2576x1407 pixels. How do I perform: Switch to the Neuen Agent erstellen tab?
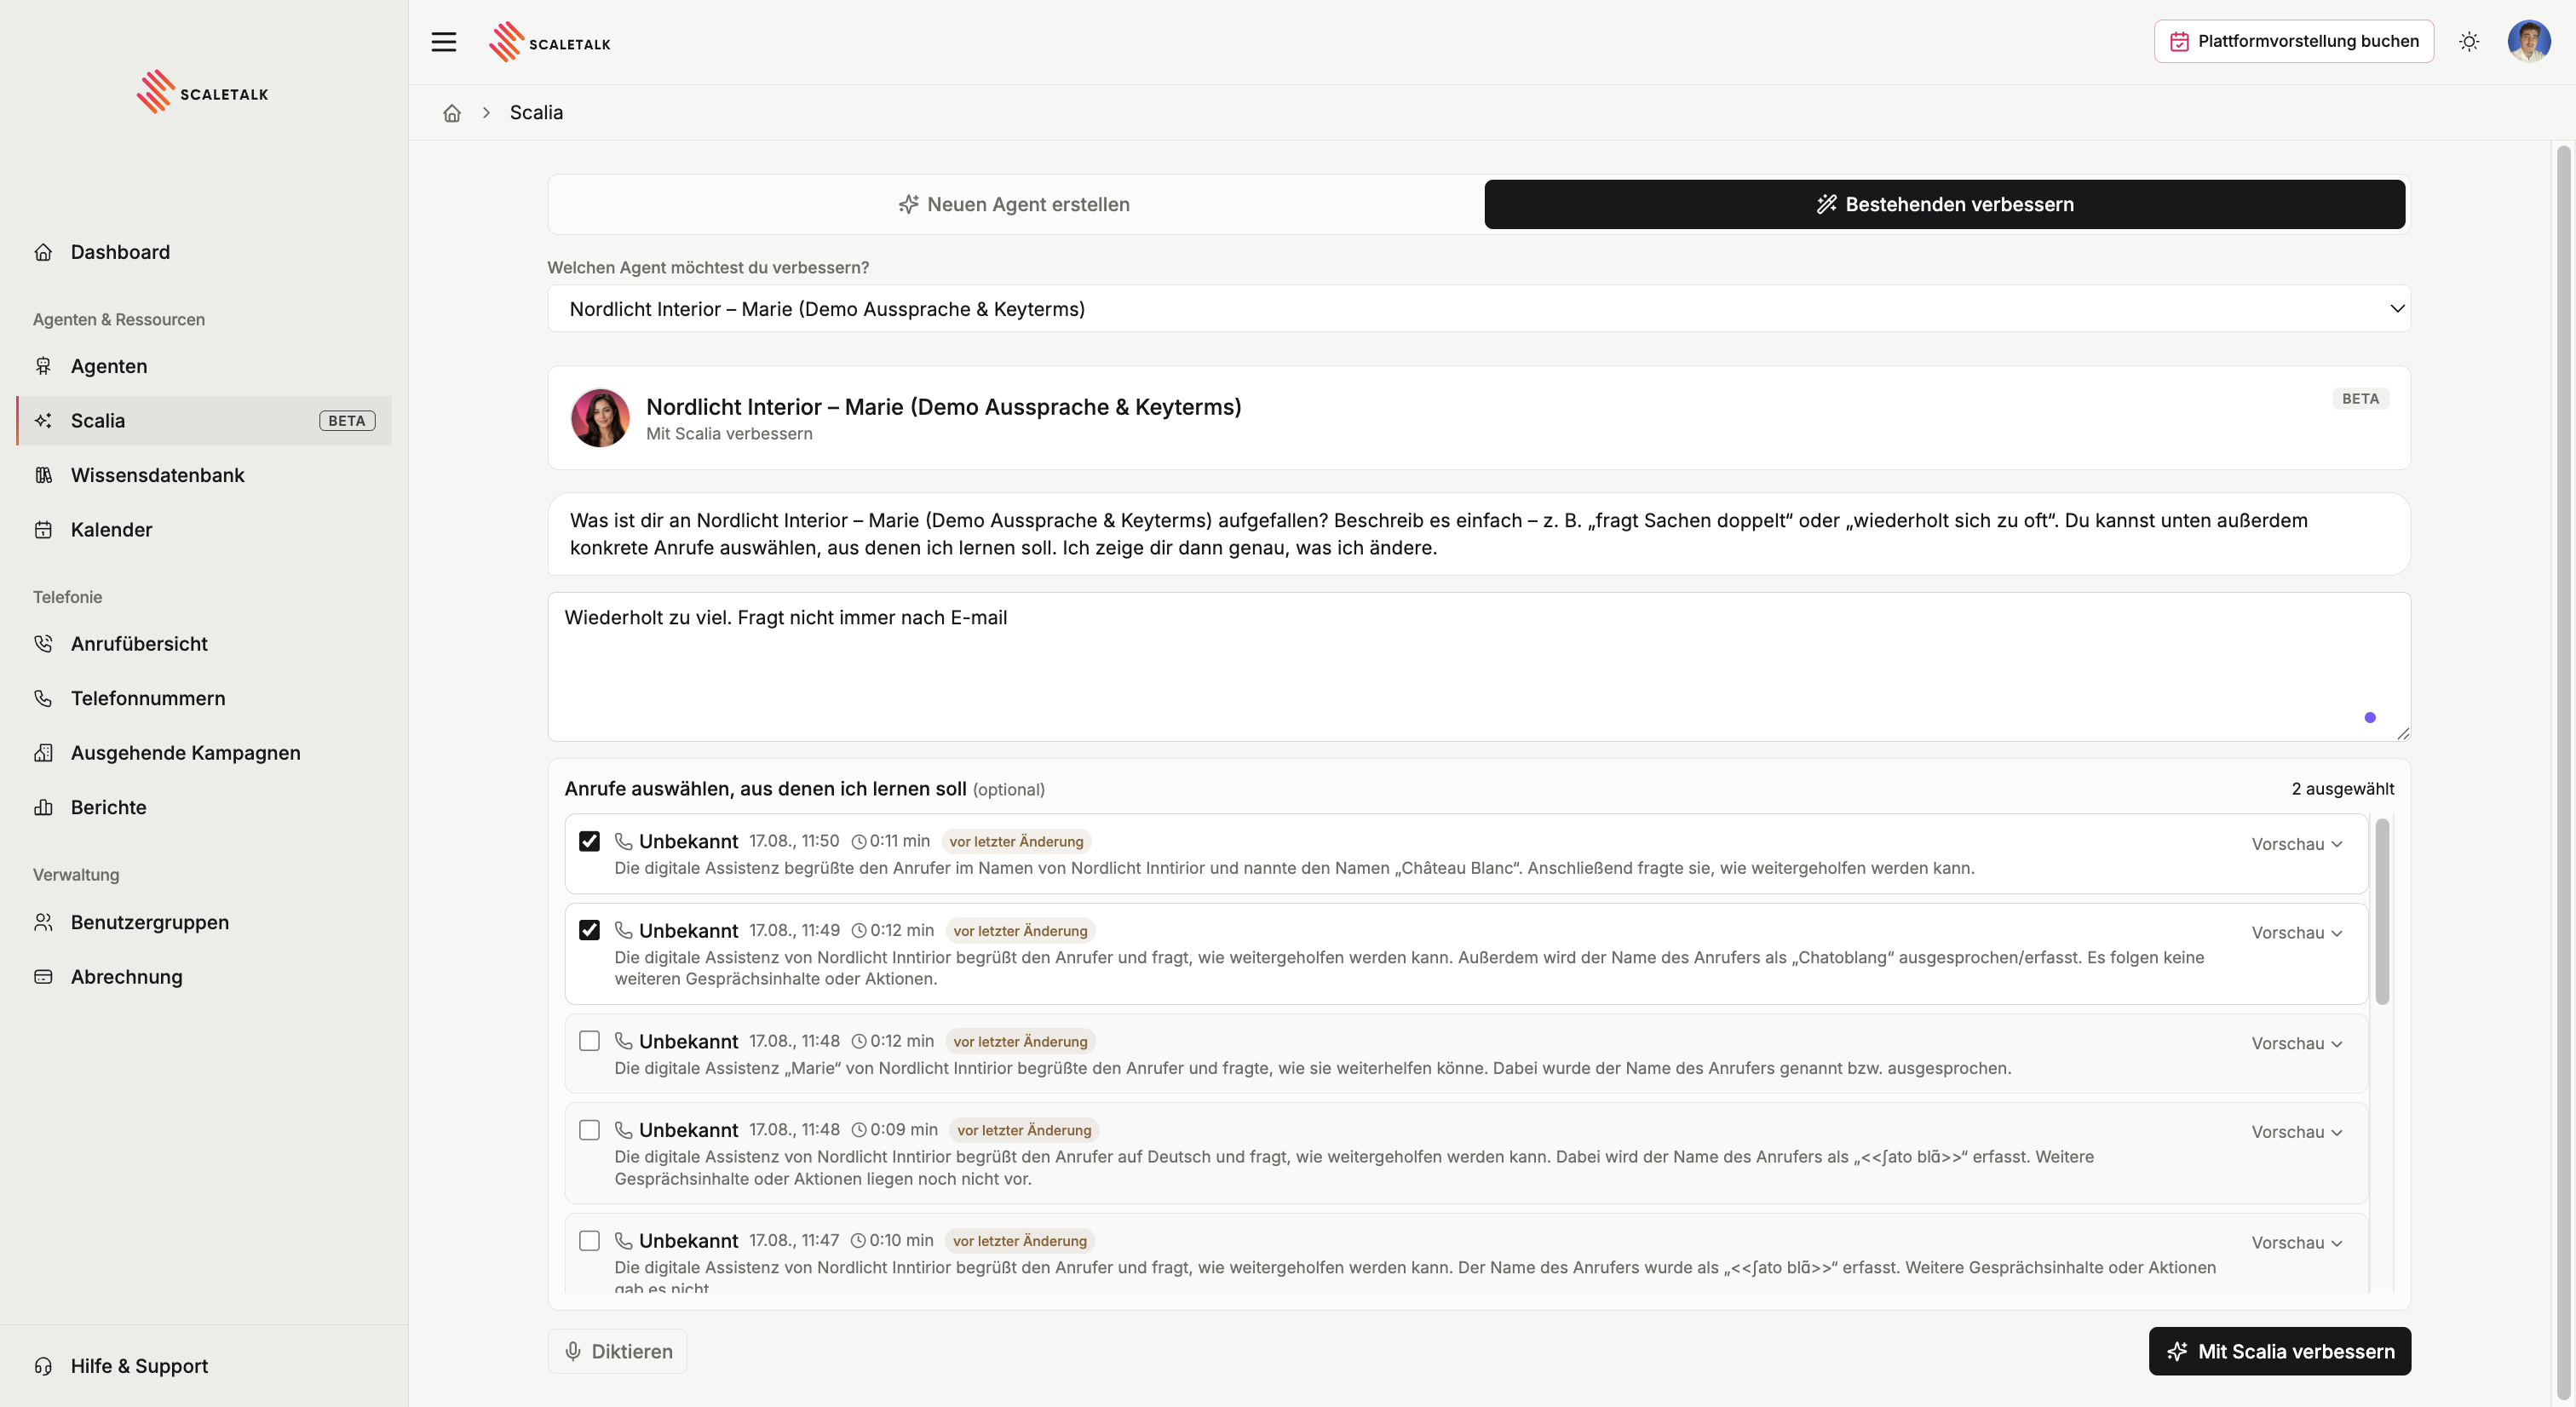[1015, 205]
